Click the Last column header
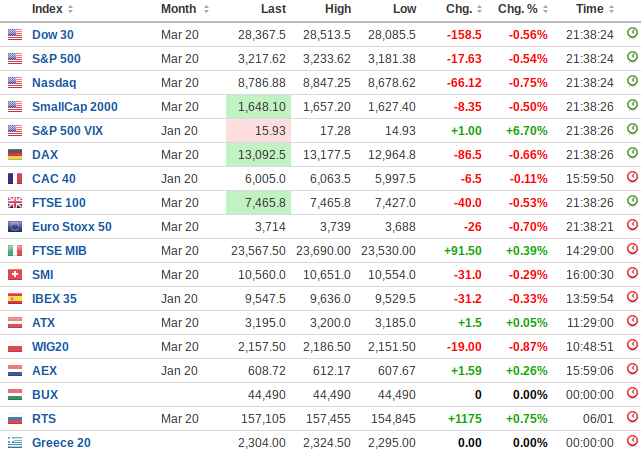 click(x=273, y=9)
